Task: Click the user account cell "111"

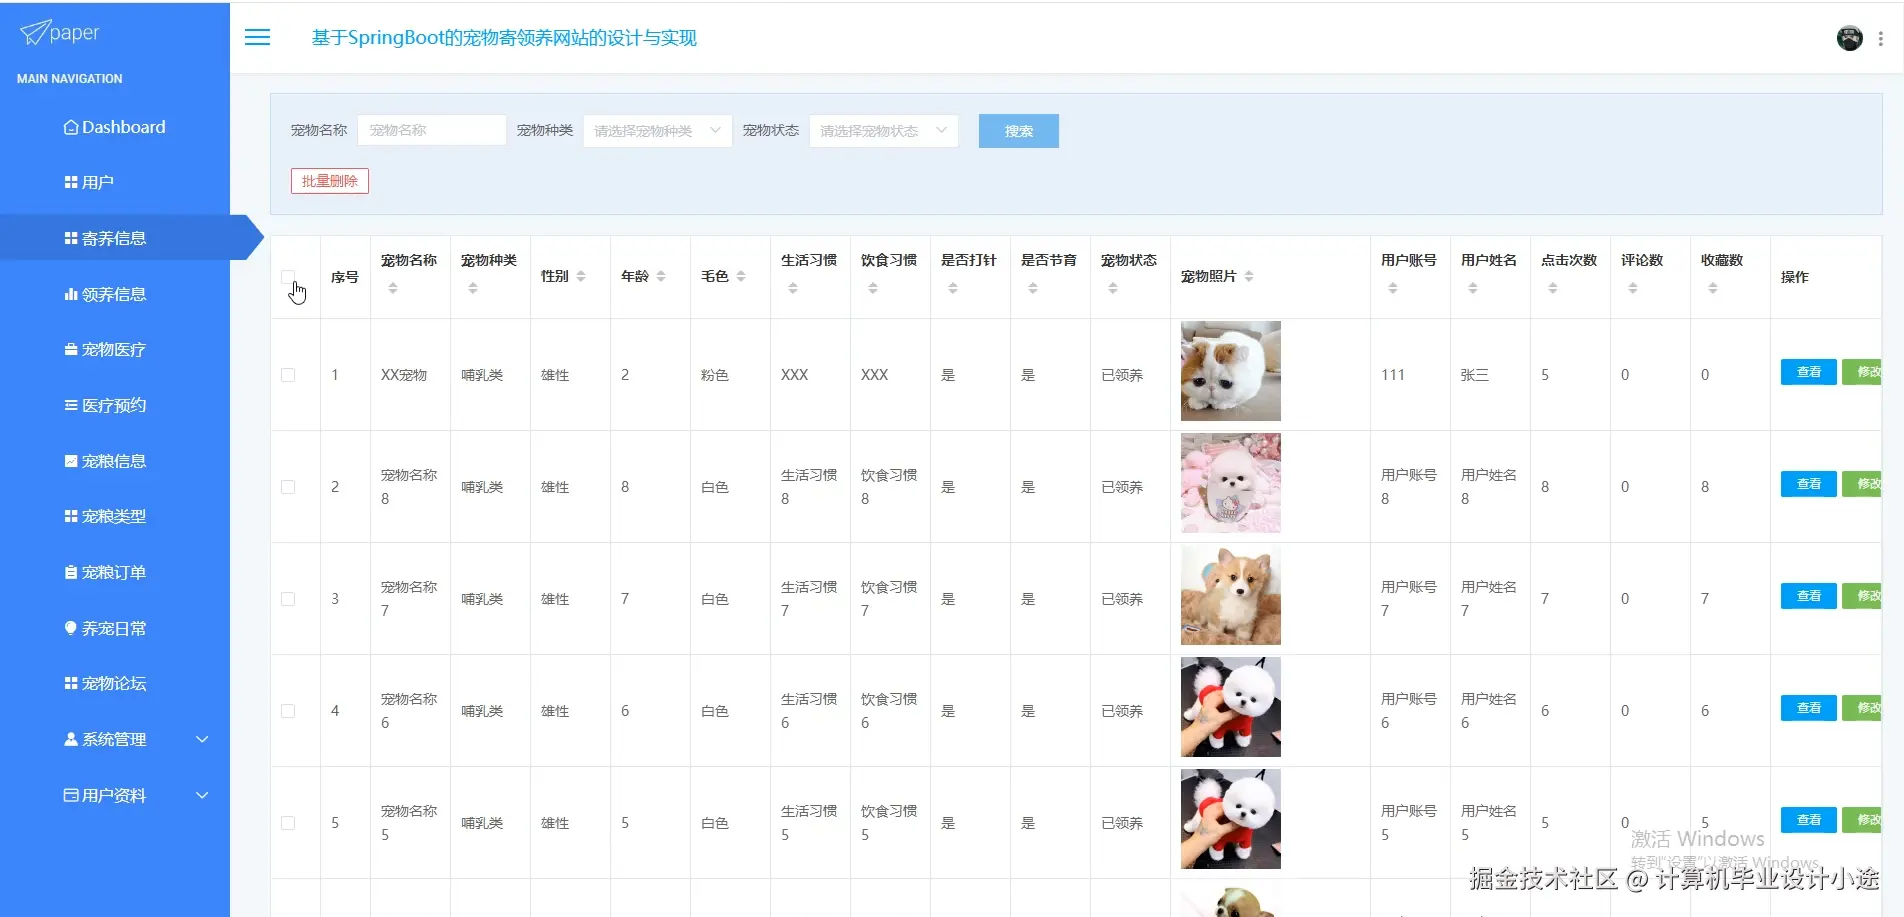Action: [1393, 375]
